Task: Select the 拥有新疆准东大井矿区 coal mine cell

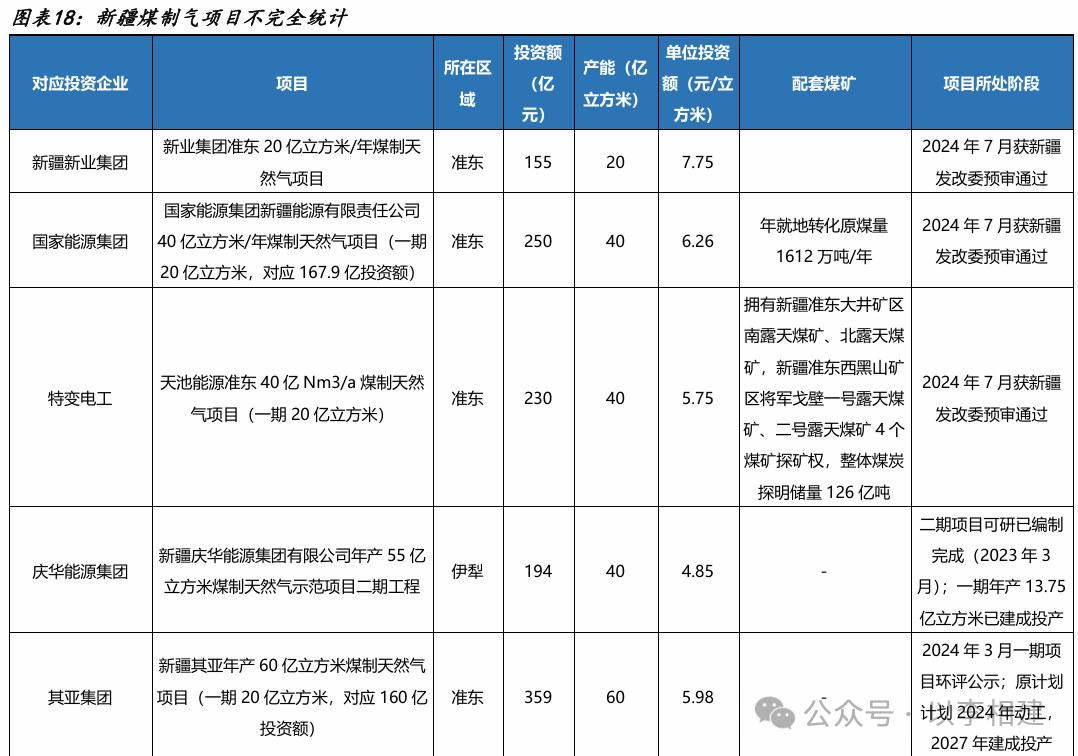Action: pyautogui.click(x=824, y=399)
